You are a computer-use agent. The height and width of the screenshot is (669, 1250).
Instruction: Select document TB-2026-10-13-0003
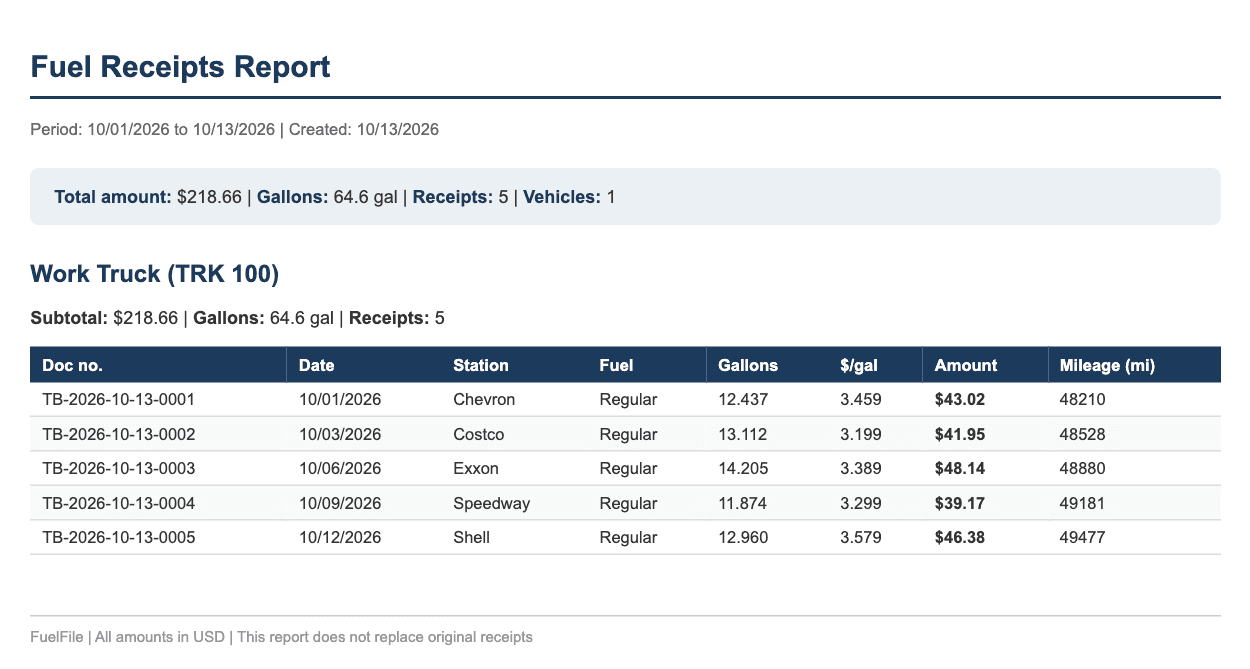click(118, 468)
